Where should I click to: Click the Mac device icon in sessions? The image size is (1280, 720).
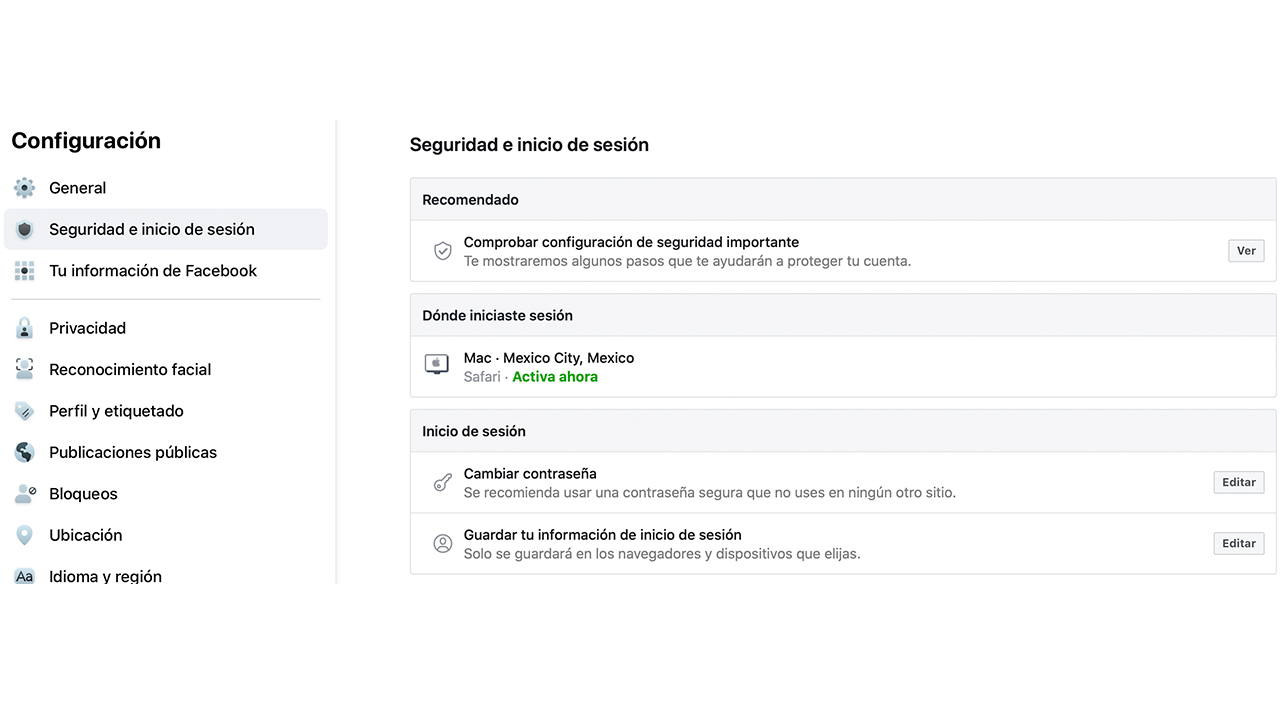437,364
